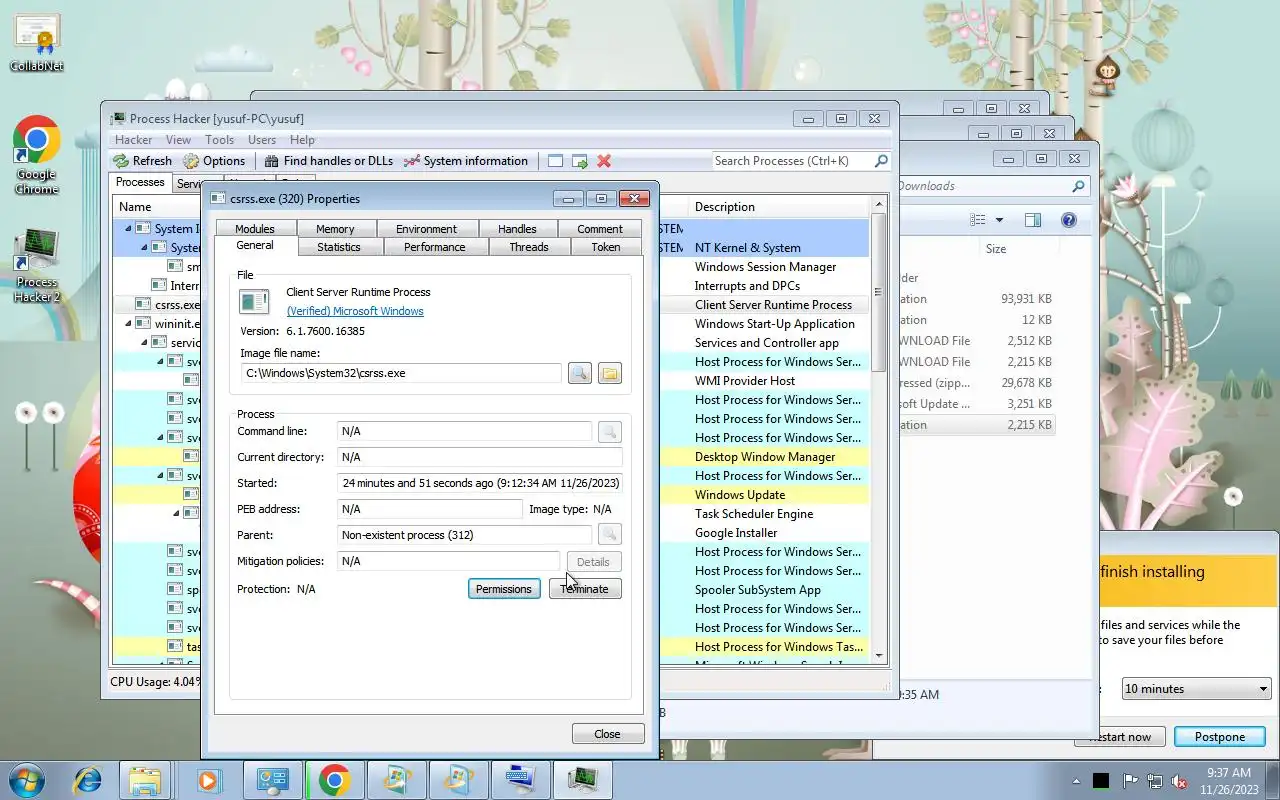Image resolution: width=1280 pixels, height=800 pixels.
Task: Open System information from the toolbar
Action: pos(465,161)
